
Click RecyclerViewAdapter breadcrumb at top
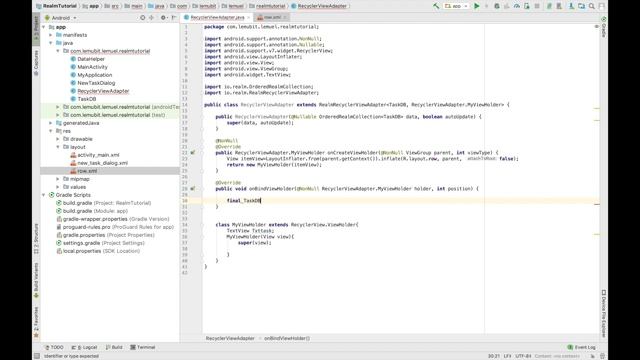pyautogui.click(x=319, y=6)
